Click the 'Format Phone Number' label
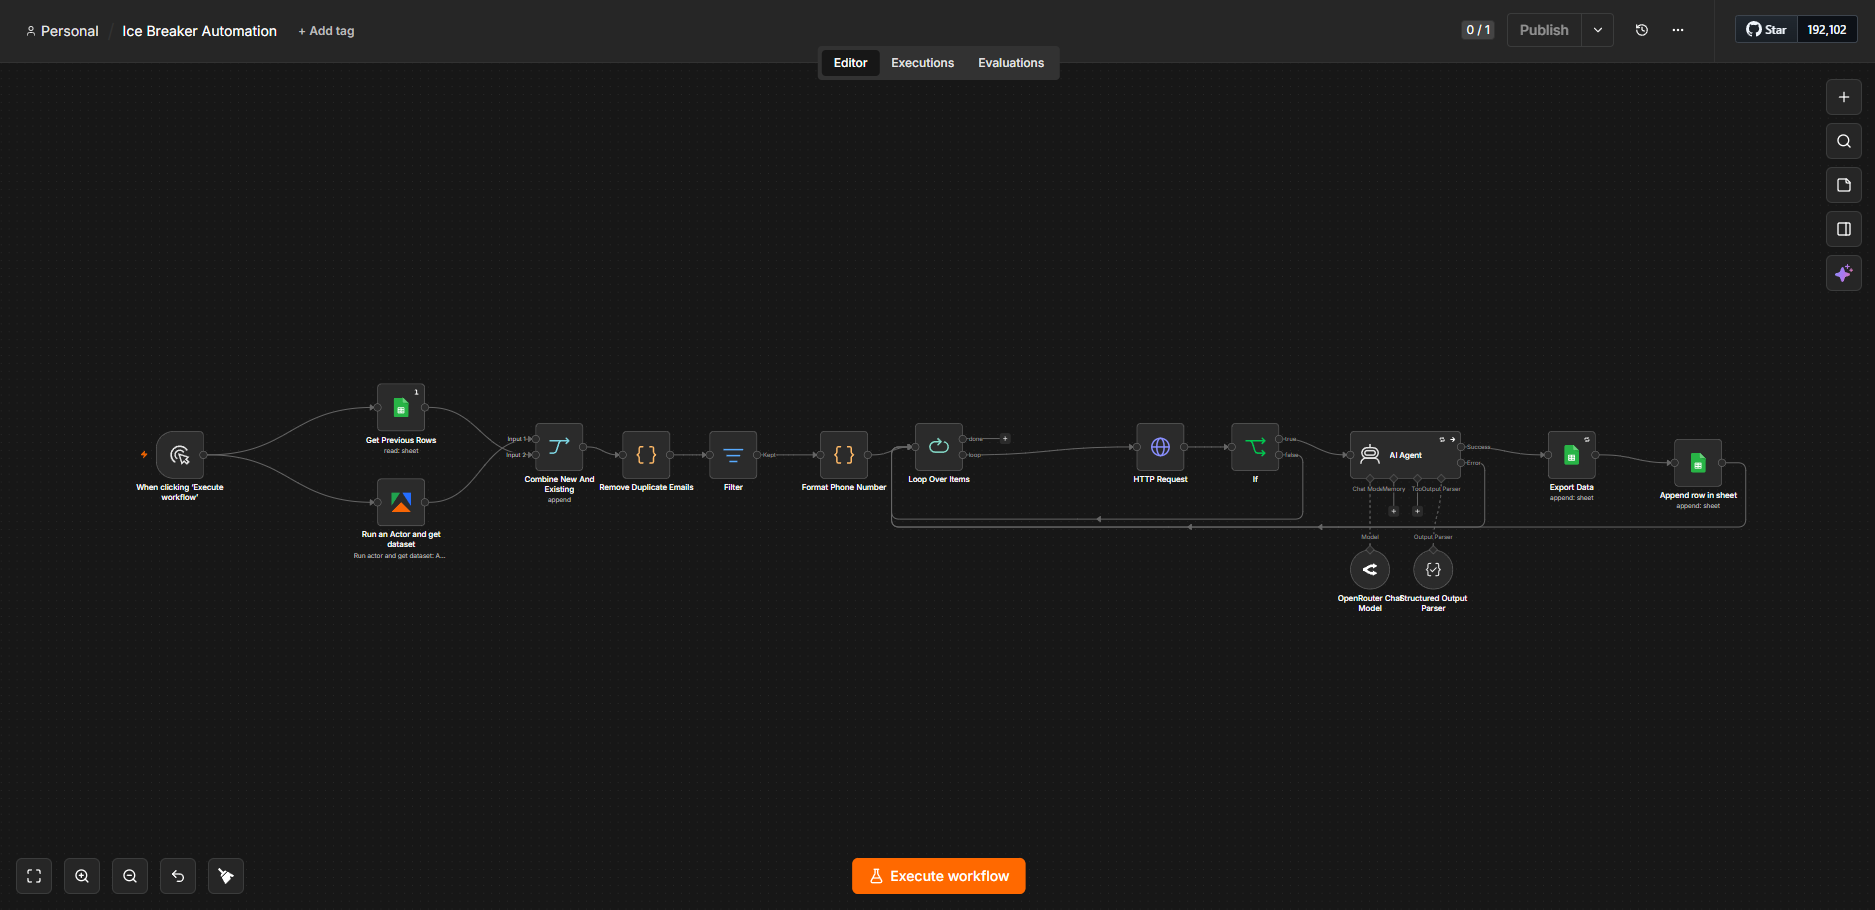 [x=844, y=487]
